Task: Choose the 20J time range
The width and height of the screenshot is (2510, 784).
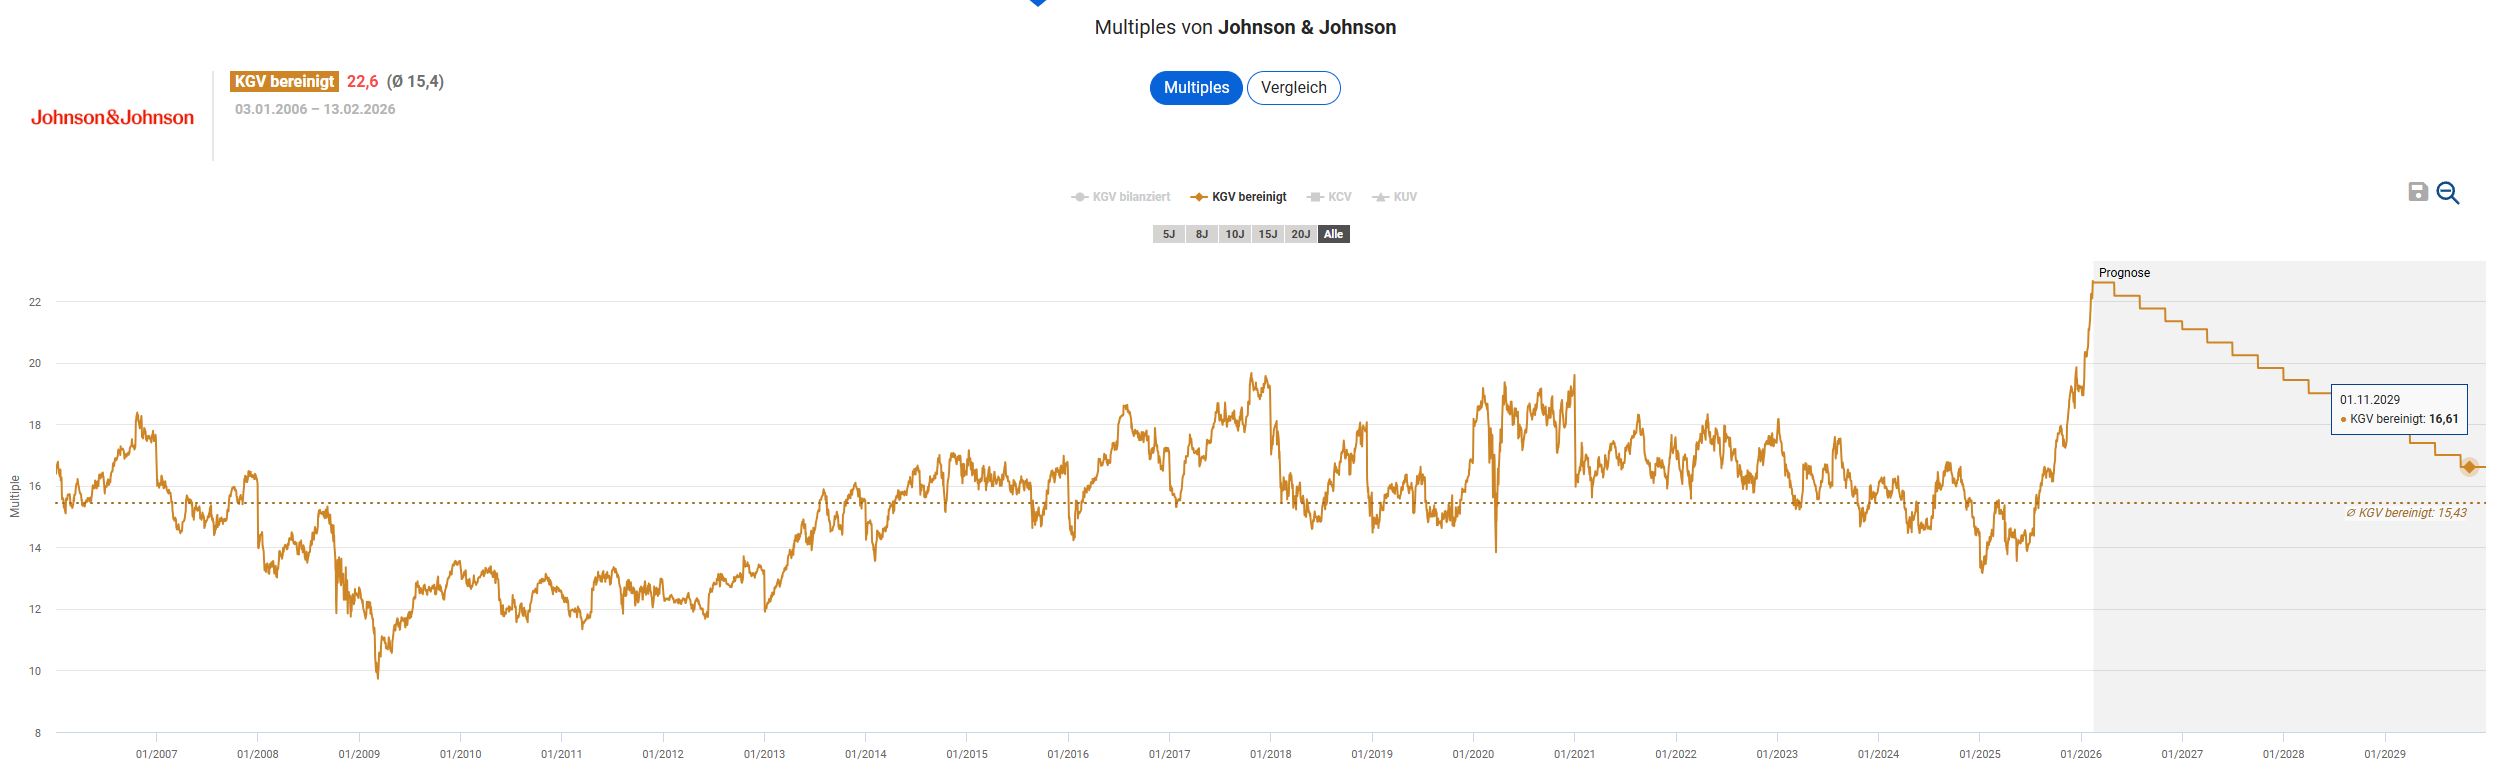Action: click(1300, 234)
